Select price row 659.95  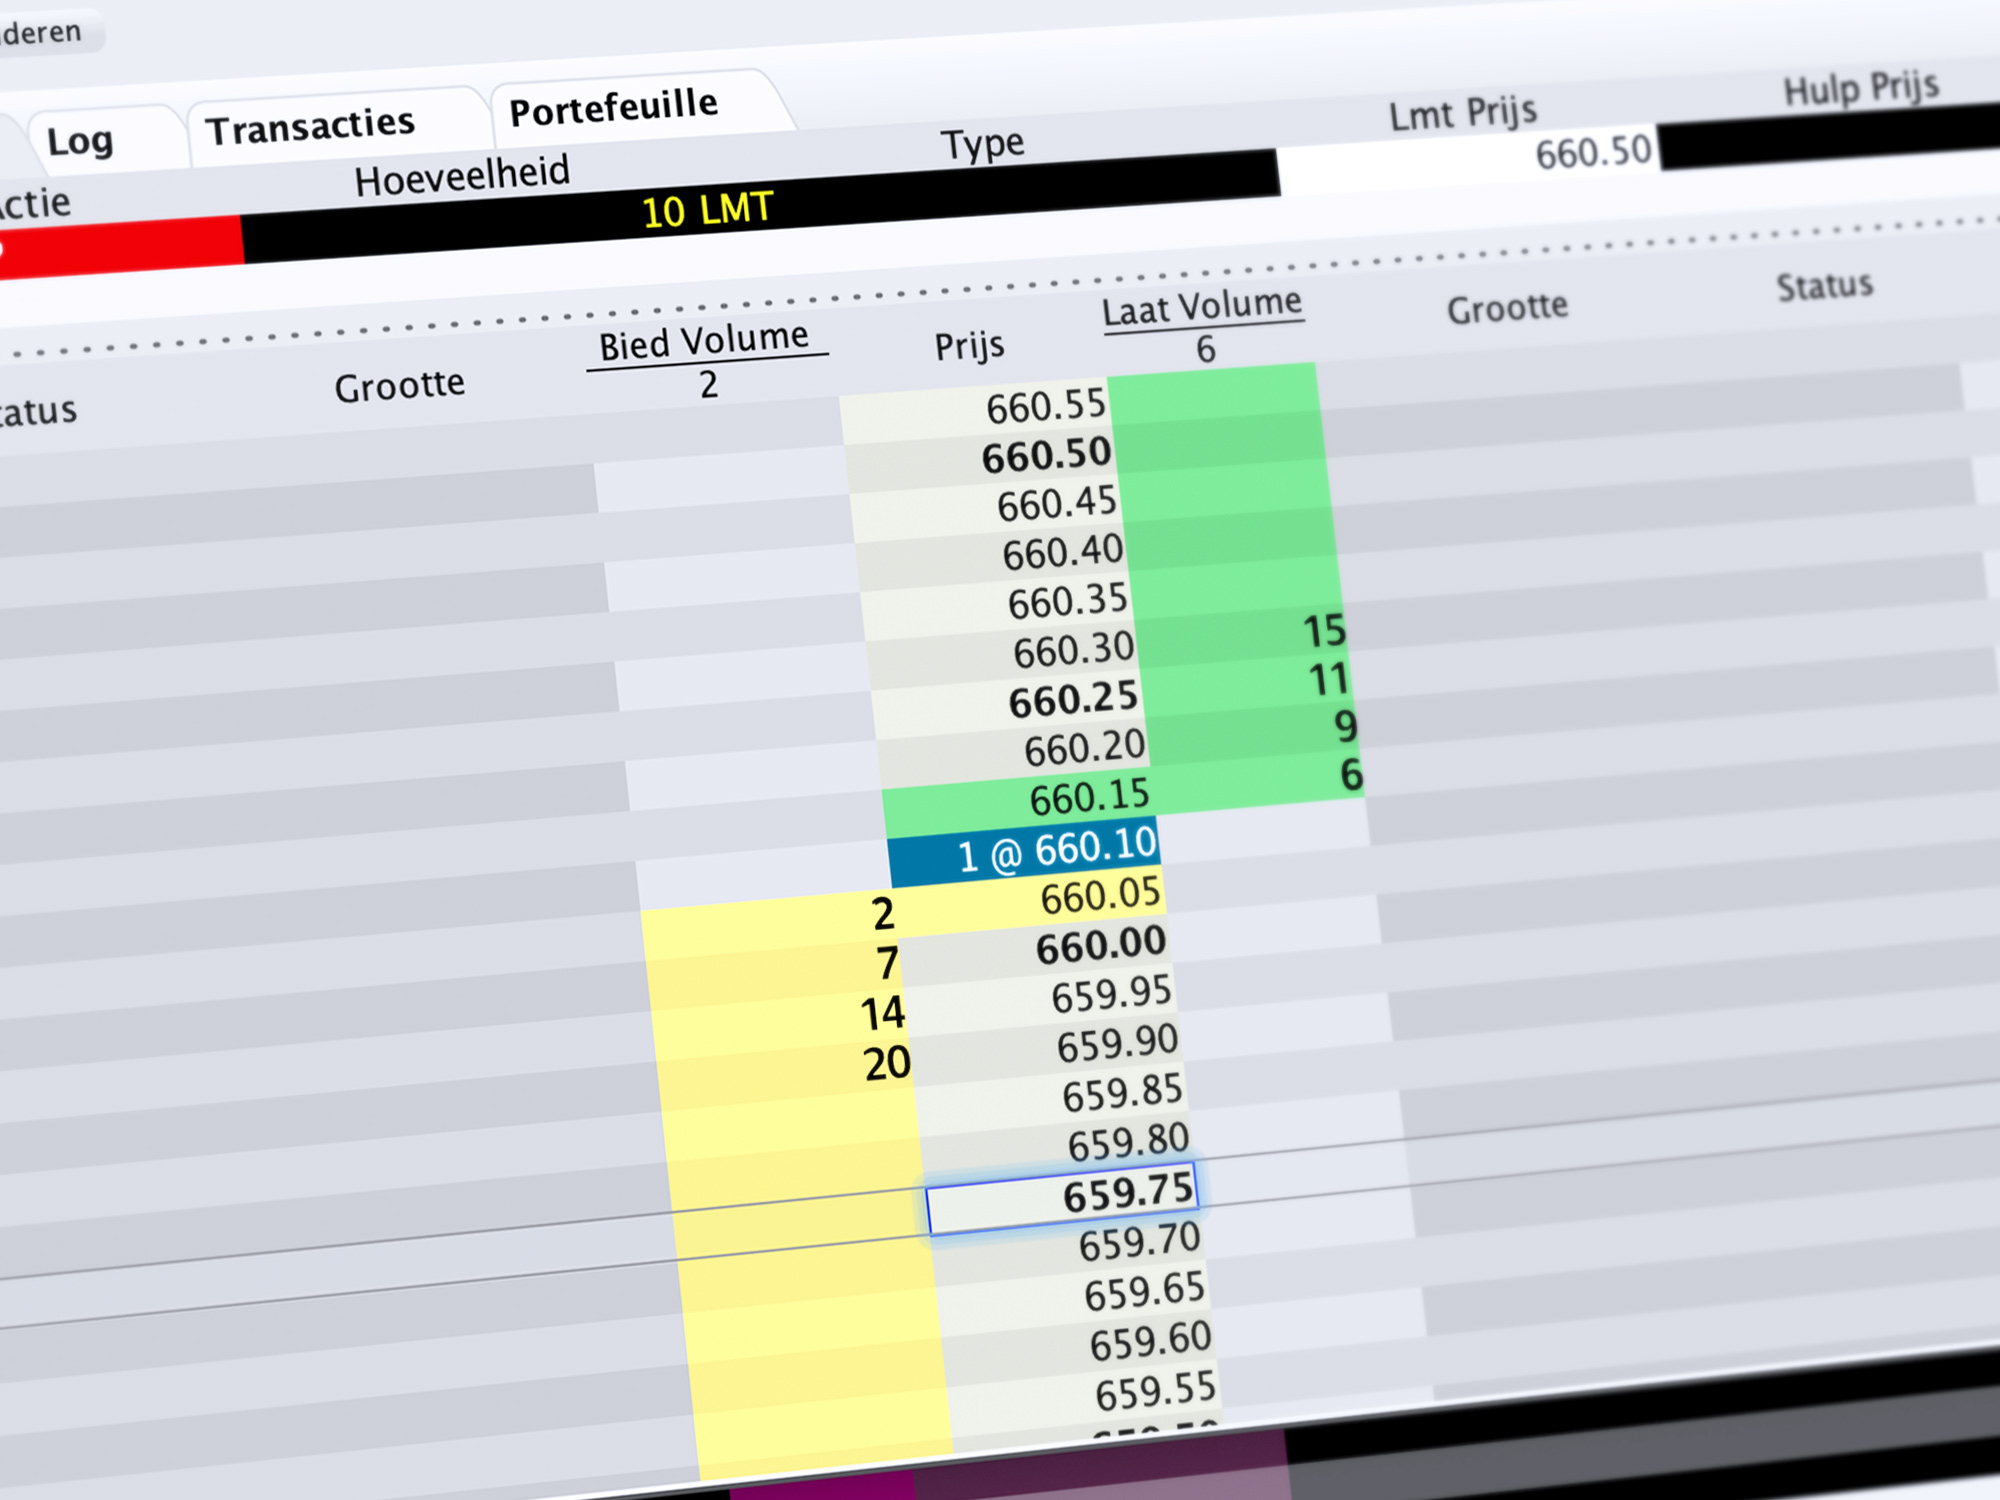click(1042, 997)
